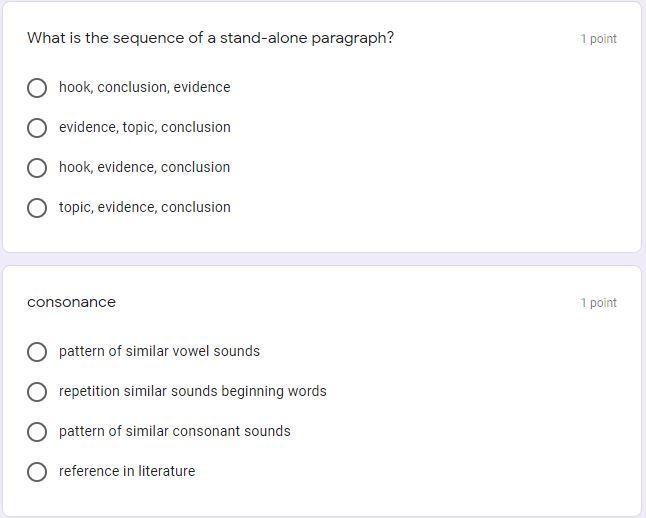Click the 'consonance' question title
646x518 pixels.
pyautogui.click(x=71, y=302)
